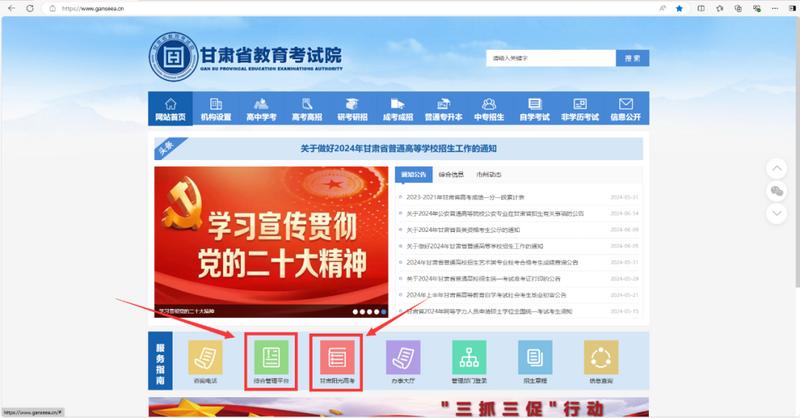
Task: Go to 信息公开 in navigation bar
Action: [x=626, y=109]
